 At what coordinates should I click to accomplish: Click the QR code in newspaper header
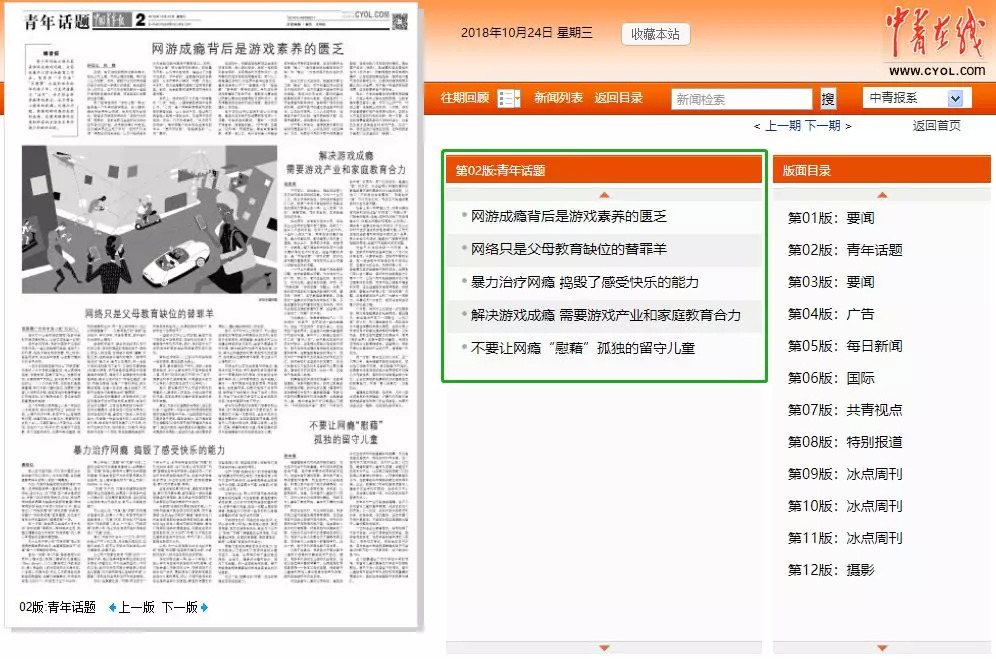[x=400, y=22]
